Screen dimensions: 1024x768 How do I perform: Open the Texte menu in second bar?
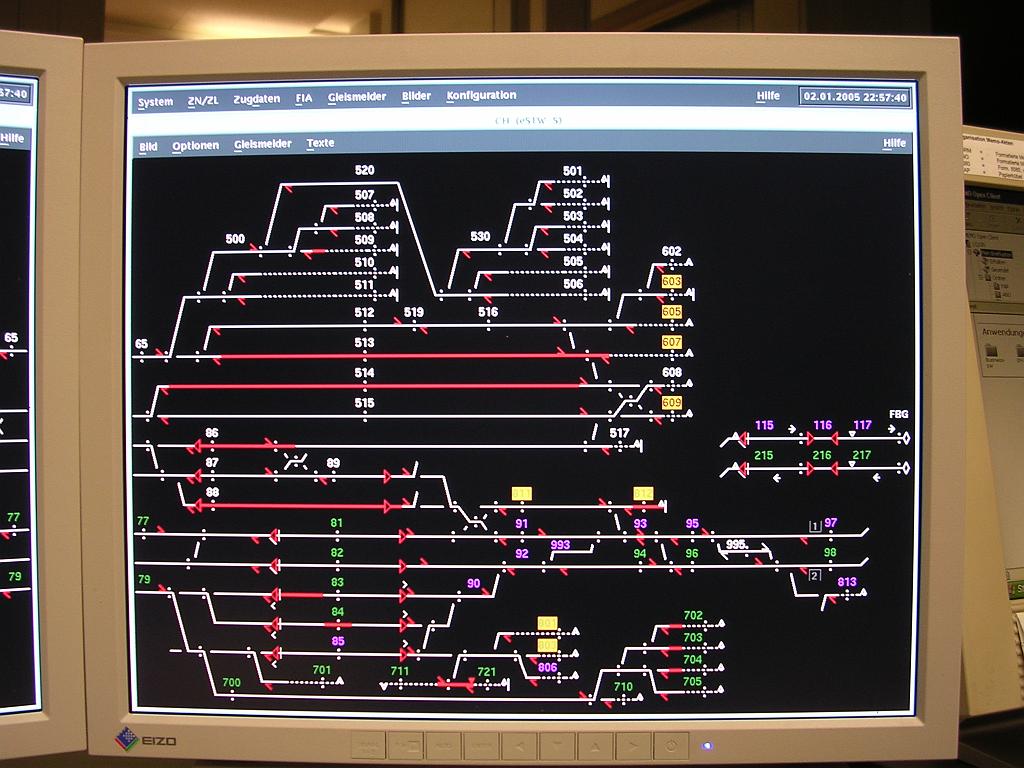[x=320, y=143]
